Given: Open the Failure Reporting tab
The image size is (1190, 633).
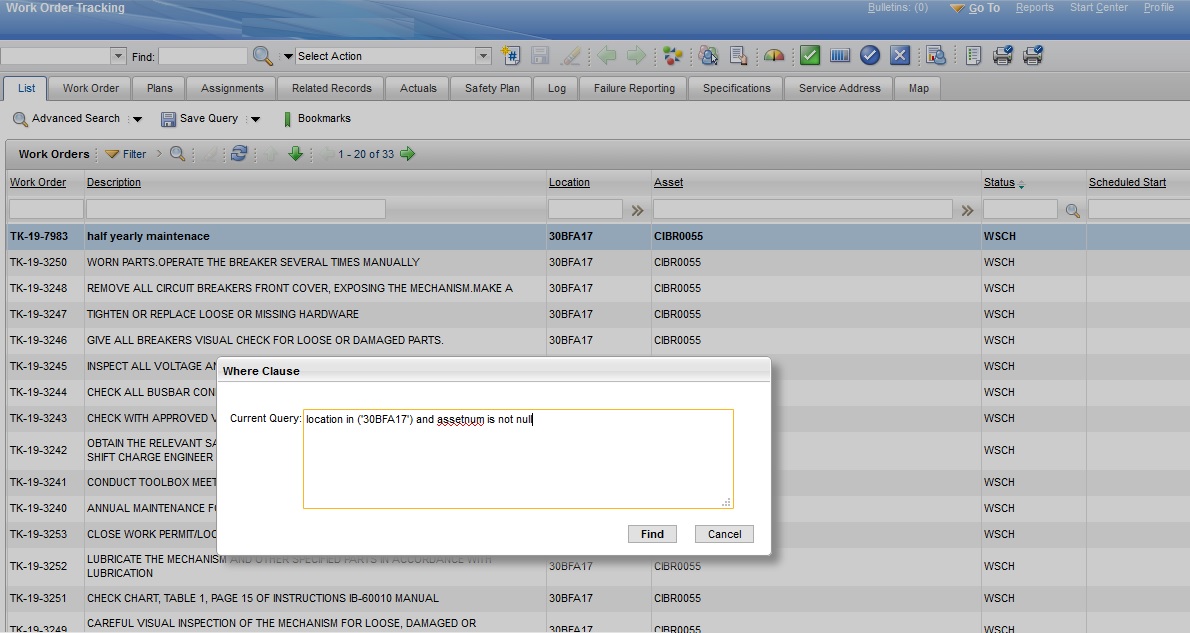Looking at the screenshot, I should 633,88.
